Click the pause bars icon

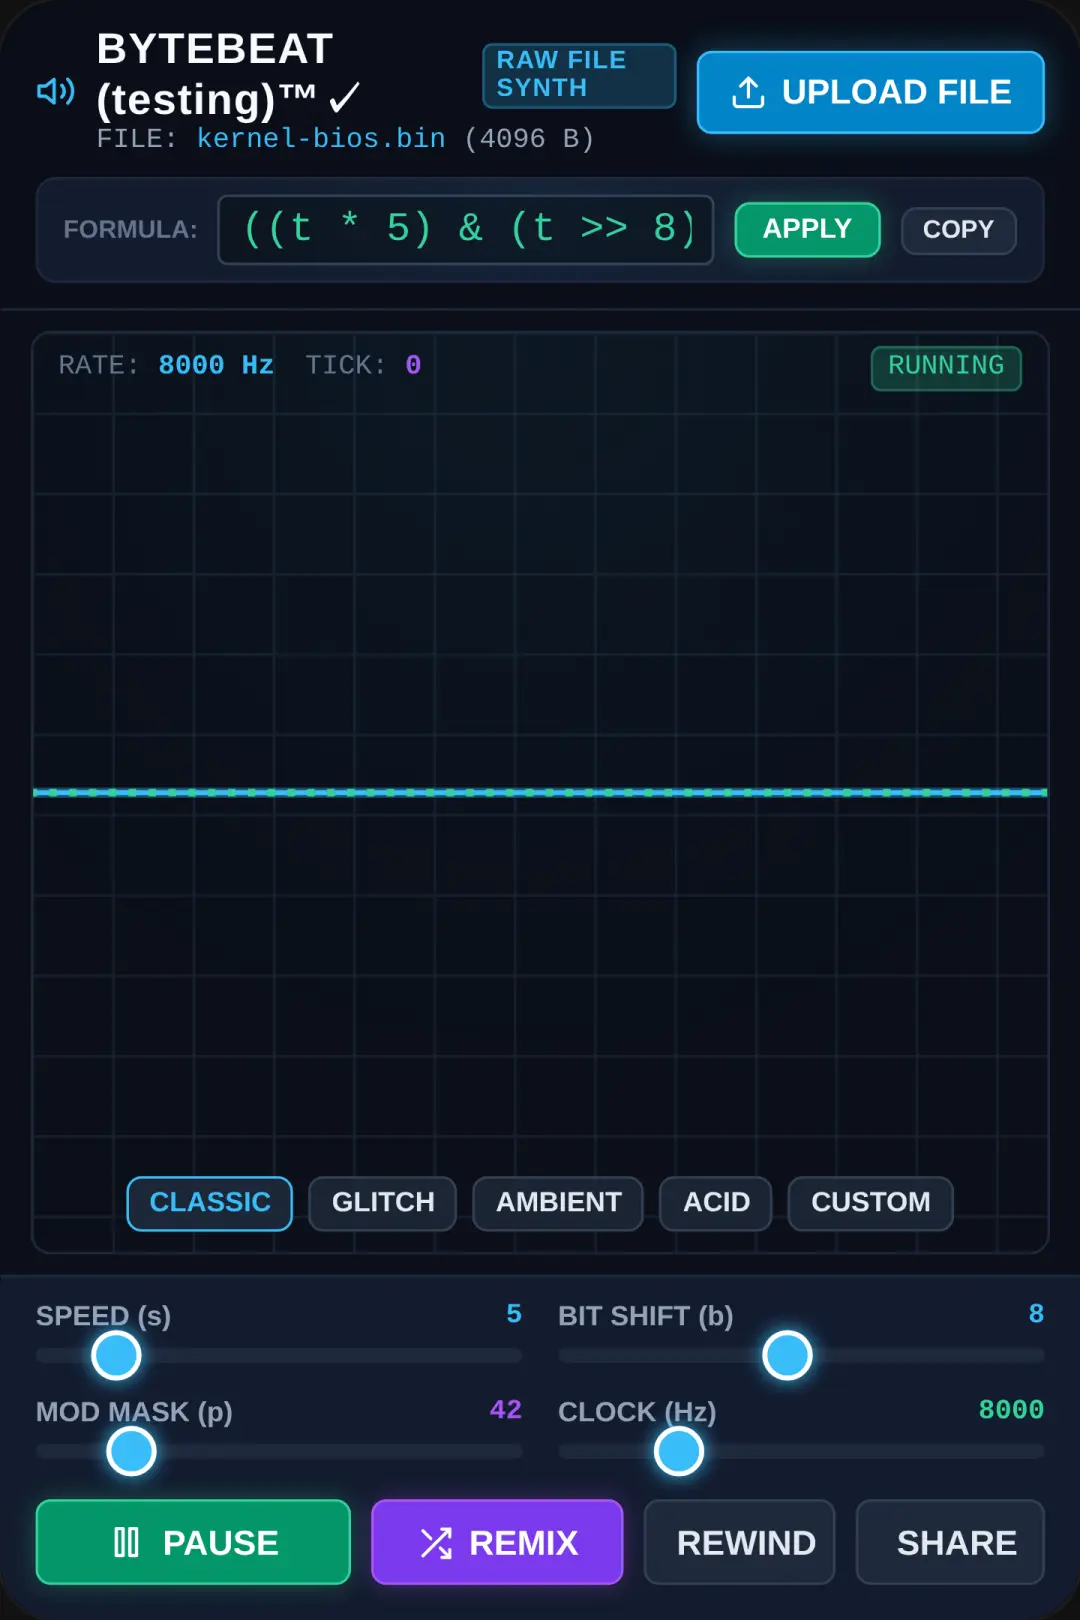tap(126, 1542)
